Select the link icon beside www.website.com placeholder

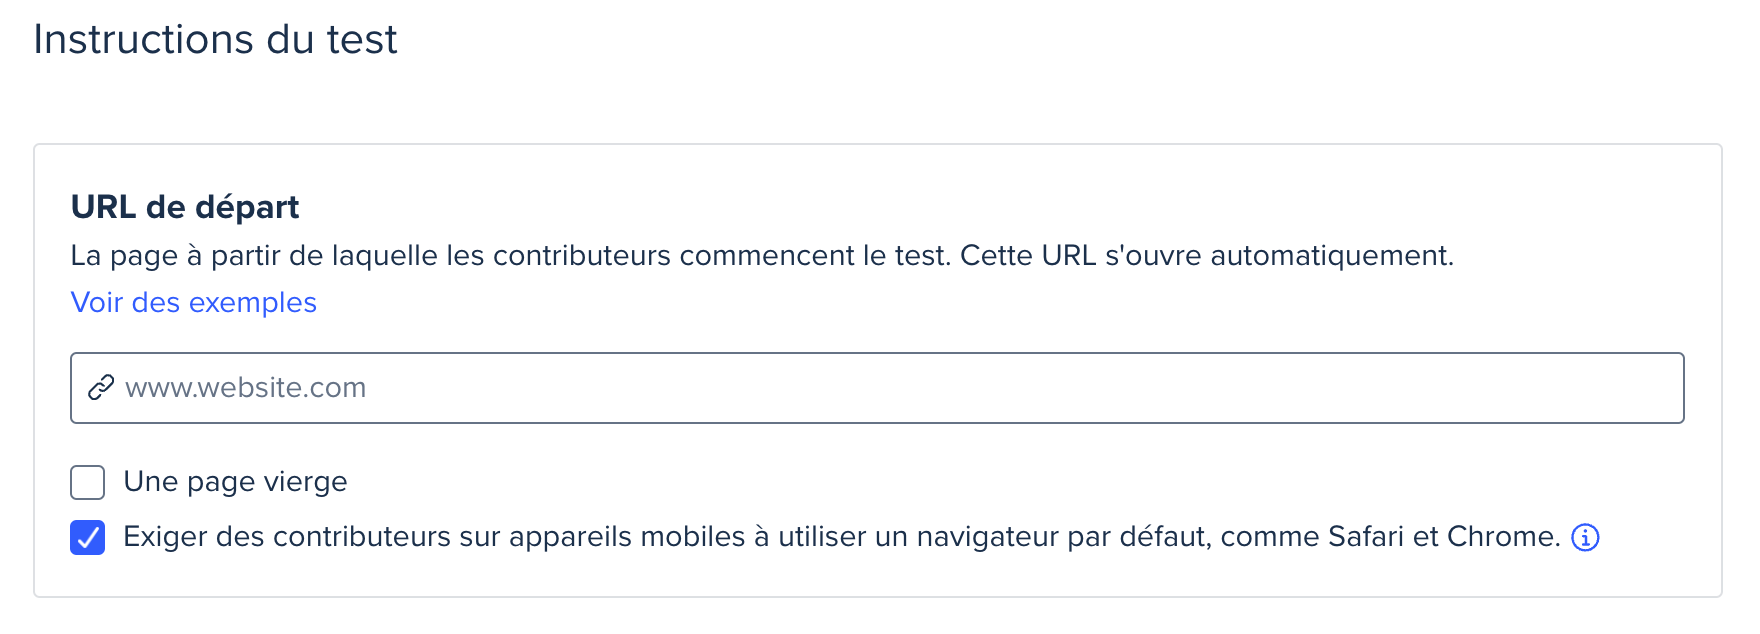tap(100, 388)
